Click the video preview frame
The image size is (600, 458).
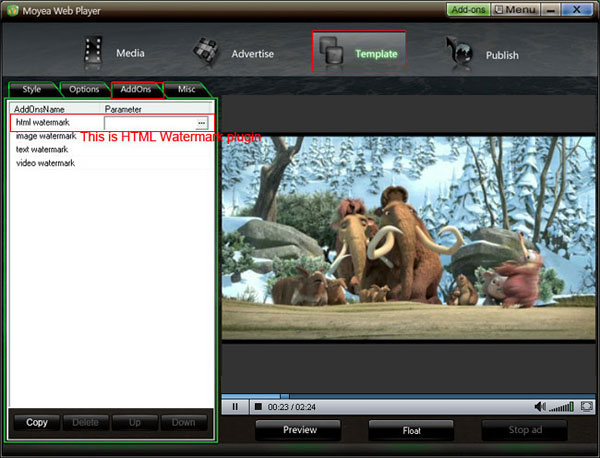pyautogui.click(x=409, y=237)
